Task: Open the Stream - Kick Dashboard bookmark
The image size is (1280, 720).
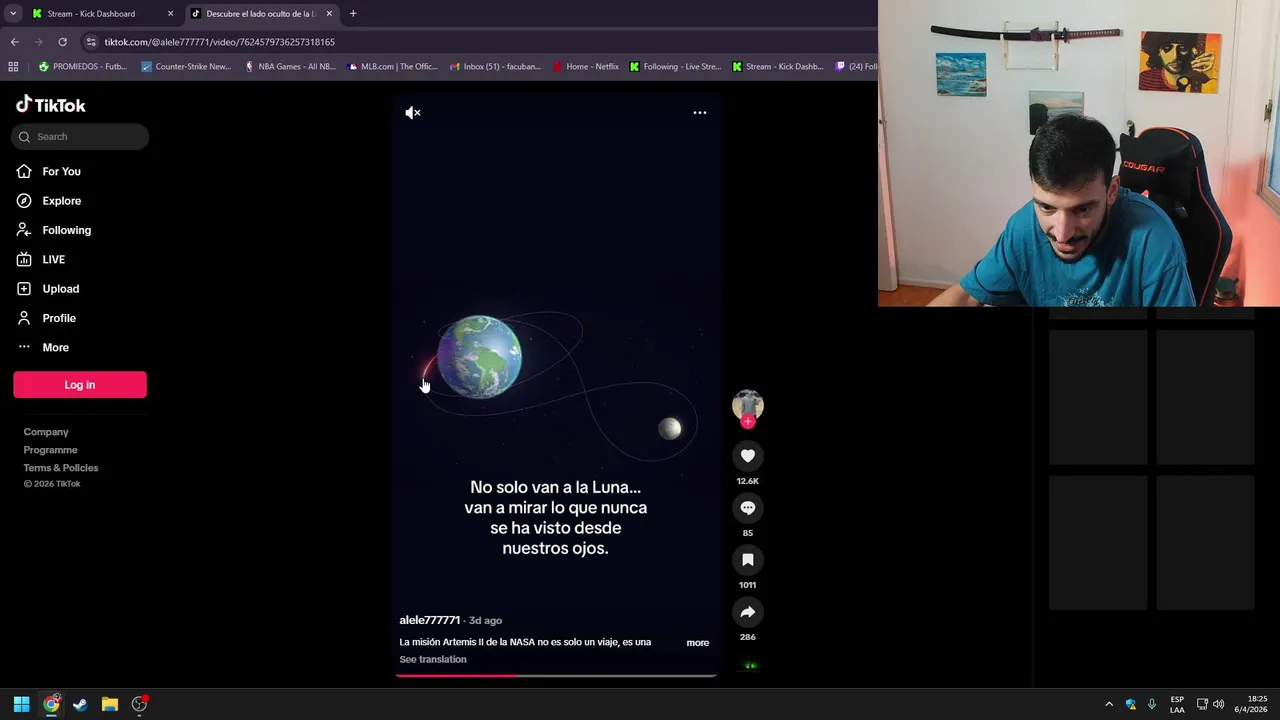Action: [778, 67]
